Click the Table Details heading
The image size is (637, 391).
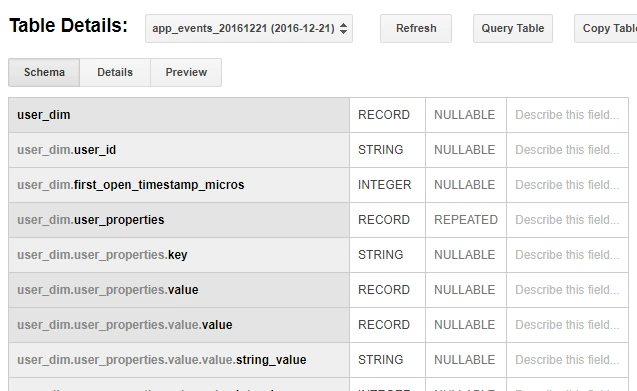click(68, 26)
